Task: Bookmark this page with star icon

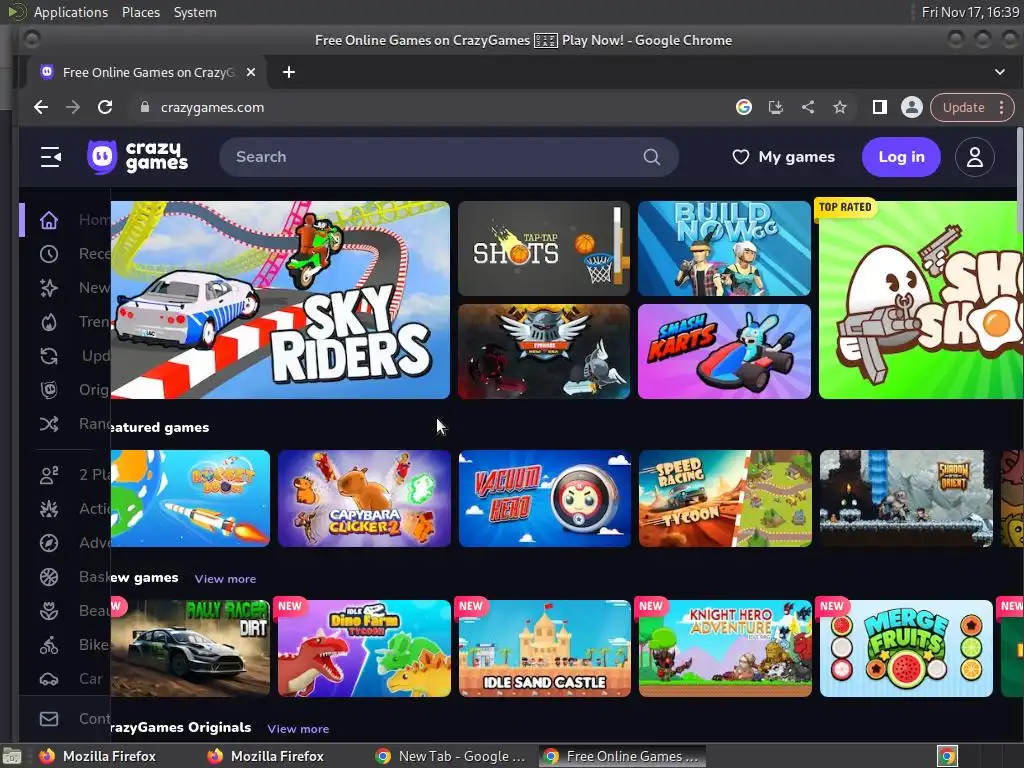Action: coord(840,107)
